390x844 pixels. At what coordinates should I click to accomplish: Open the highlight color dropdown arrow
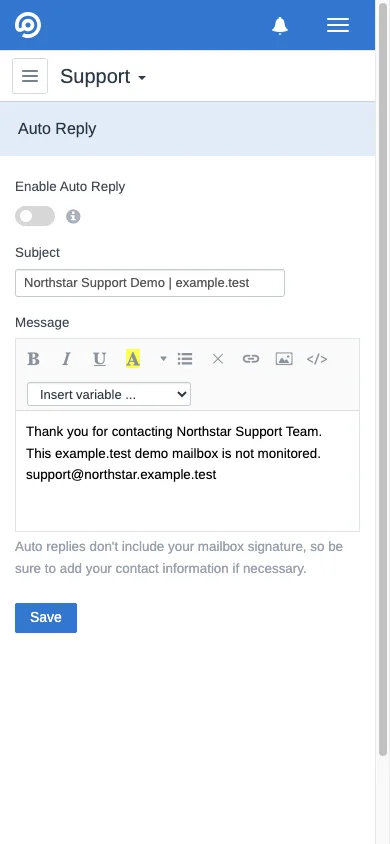[164, 359]
